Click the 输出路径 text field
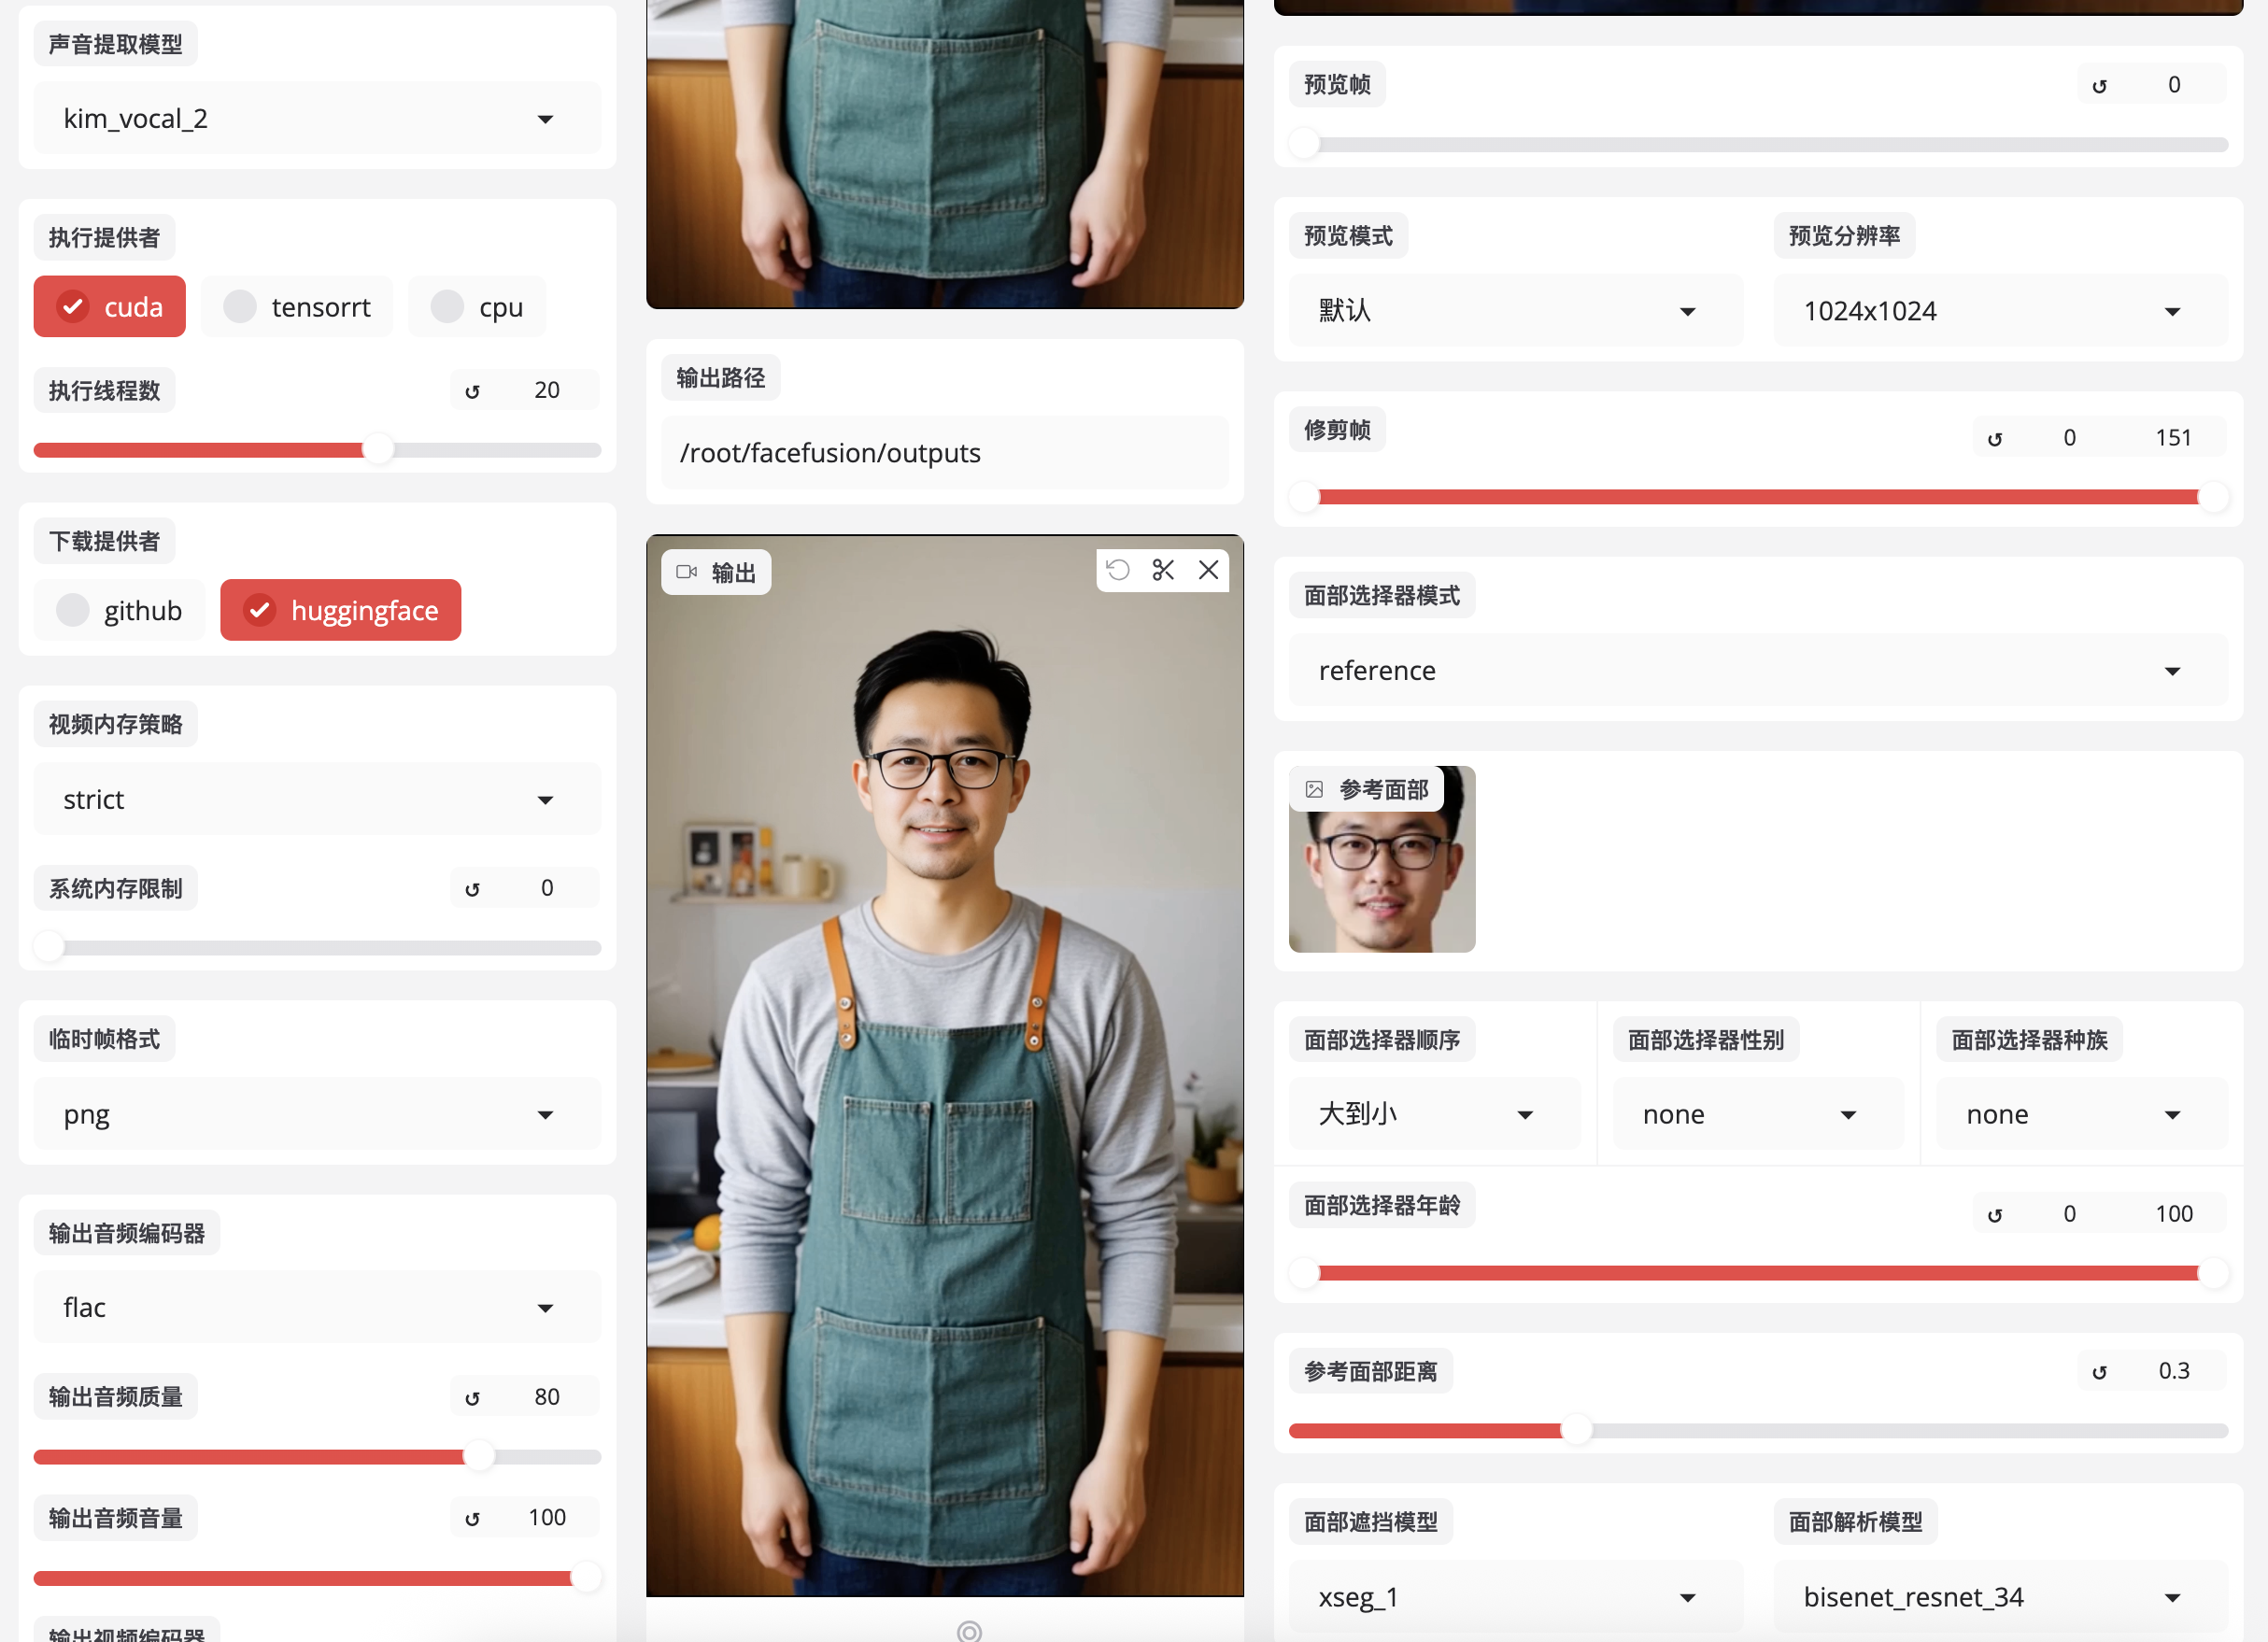Image resolution: width=2268 pixels, height=1642 pixels. point(945,453)
